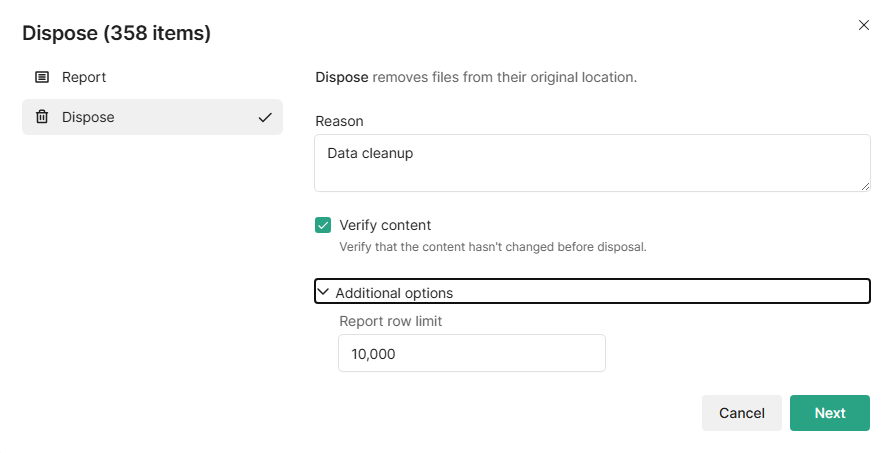
Task: Click the checkmark on the Dispose step
Action: coord(265,117)
